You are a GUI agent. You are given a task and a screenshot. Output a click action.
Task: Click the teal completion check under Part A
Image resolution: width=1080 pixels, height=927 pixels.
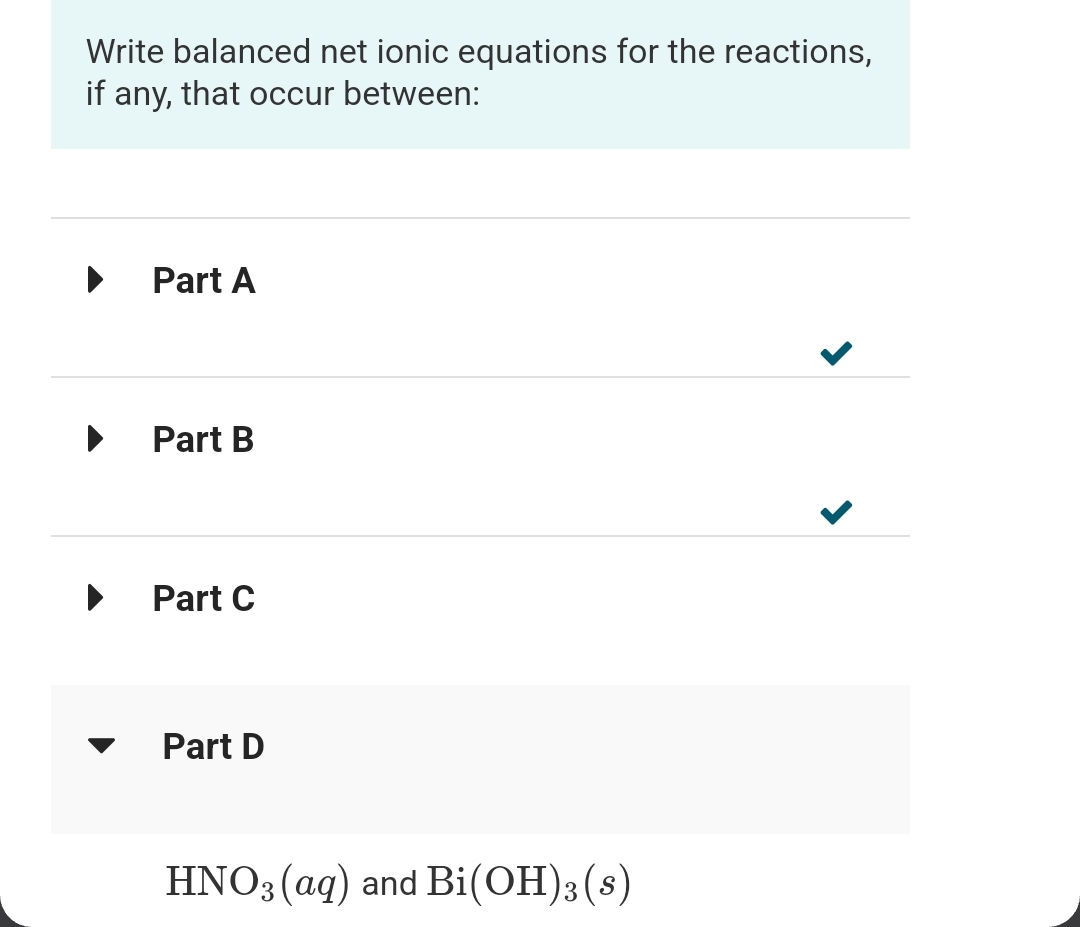click(835, 353)
